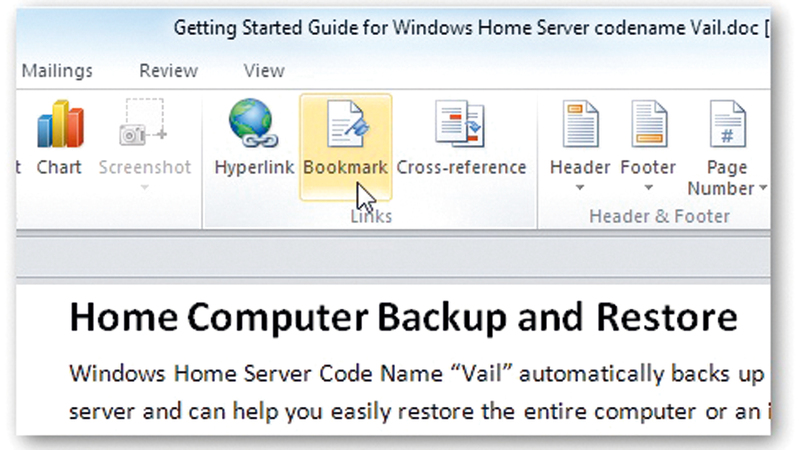
Task: Expand the Header dropdown arrow
Action: (x=580, y=187)
